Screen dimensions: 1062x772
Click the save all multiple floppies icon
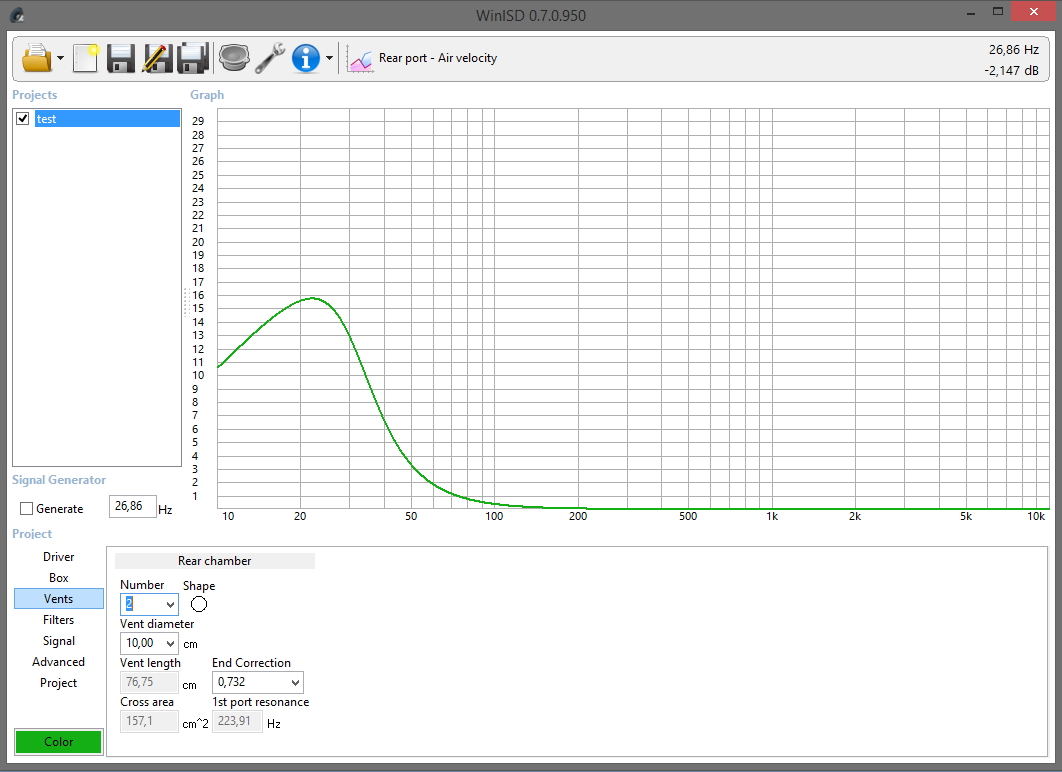pos(192,58)
